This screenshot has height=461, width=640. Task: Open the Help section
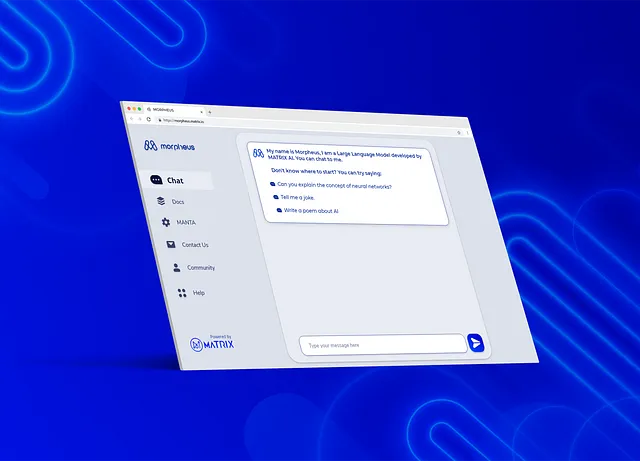(191, 293)
